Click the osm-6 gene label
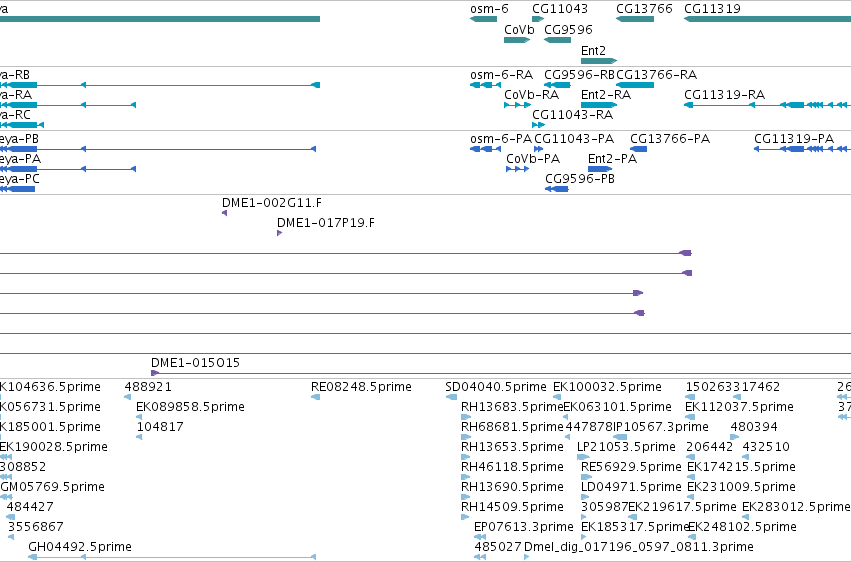This screenshot has width=851, height=562. click(489, 9)
